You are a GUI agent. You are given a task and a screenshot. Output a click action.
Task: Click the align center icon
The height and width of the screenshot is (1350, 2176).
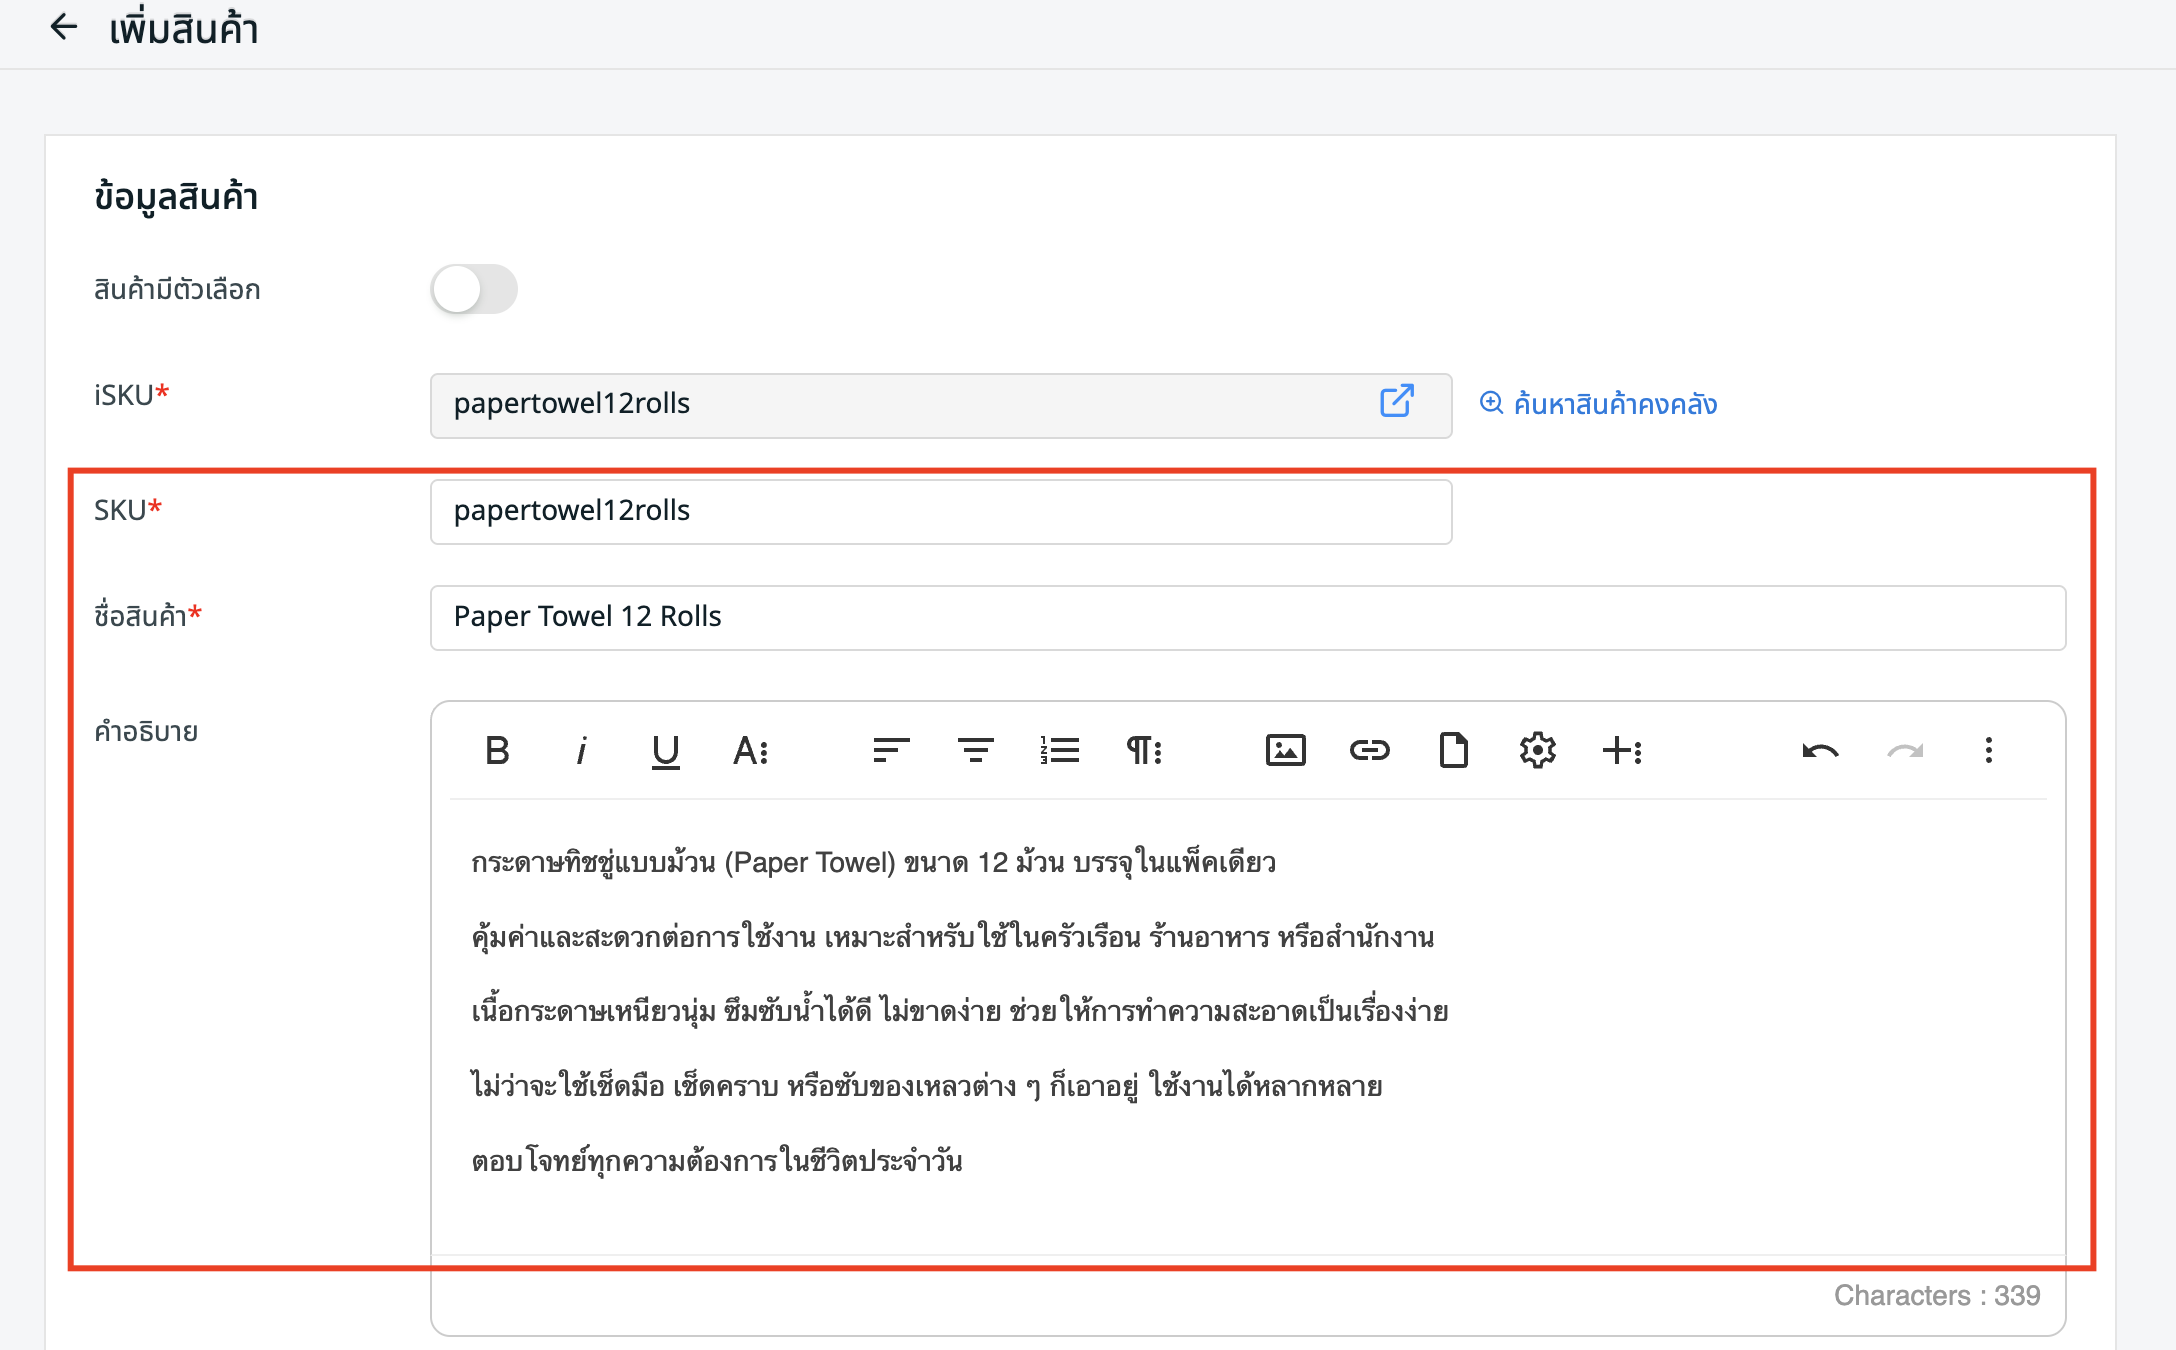(x=975, y=750)
